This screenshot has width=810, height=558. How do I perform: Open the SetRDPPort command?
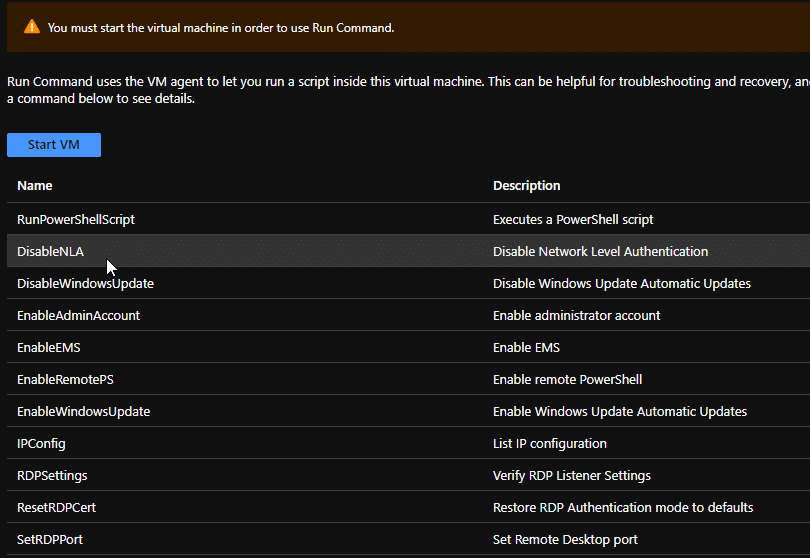(50, 540)
